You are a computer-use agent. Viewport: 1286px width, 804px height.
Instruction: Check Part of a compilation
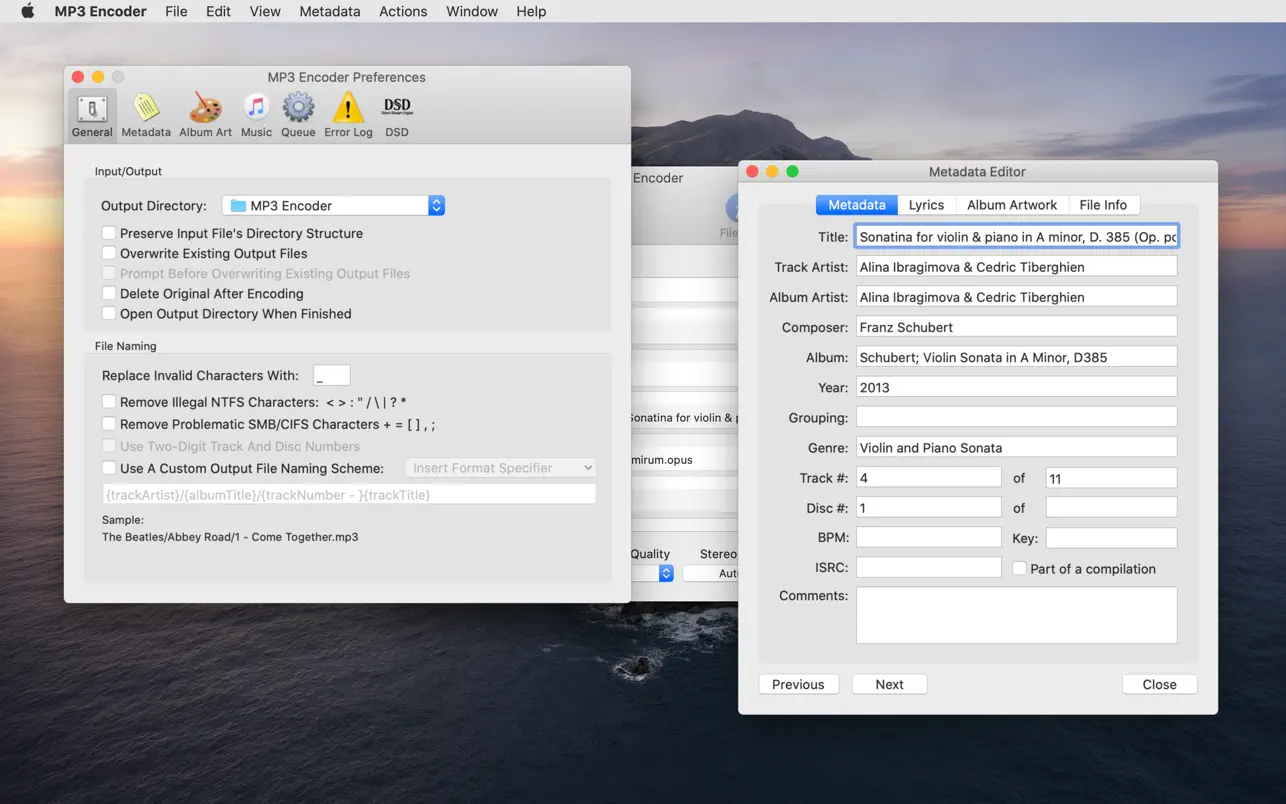click(x=1019, y=568)
